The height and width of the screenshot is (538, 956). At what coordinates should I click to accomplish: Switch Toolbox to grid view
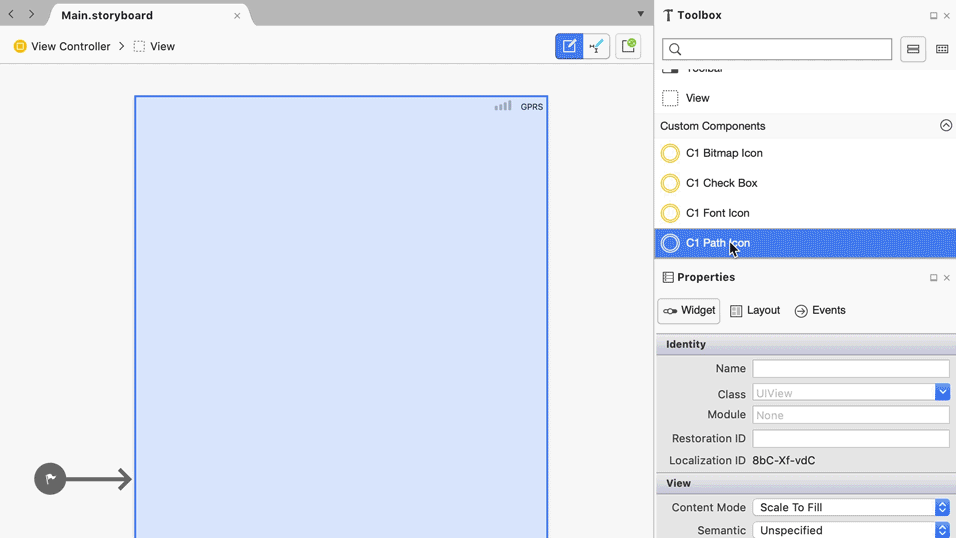[942, 49]
